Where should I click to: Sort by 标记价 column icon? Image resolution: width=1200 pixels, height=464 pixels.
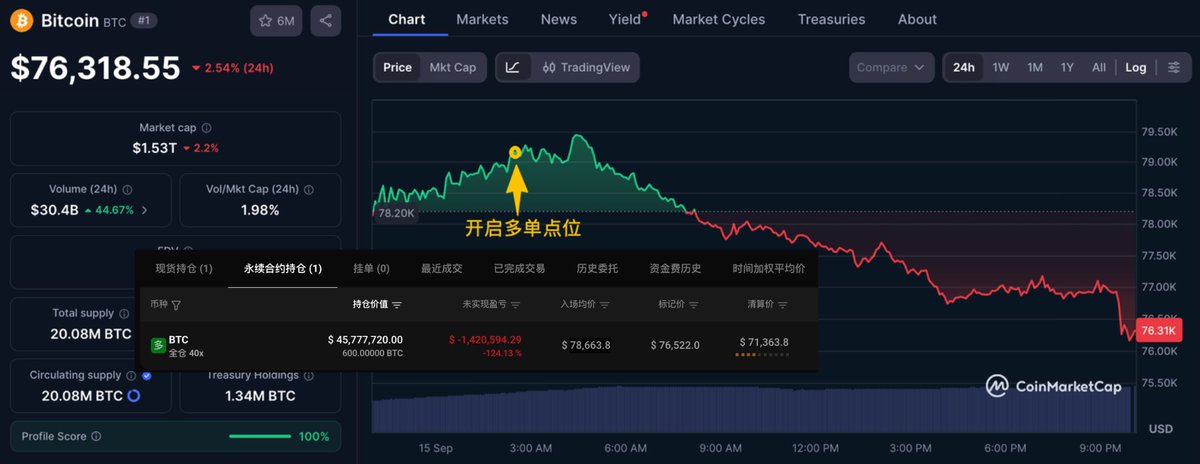pyautogui.click(x=693, y=304)
